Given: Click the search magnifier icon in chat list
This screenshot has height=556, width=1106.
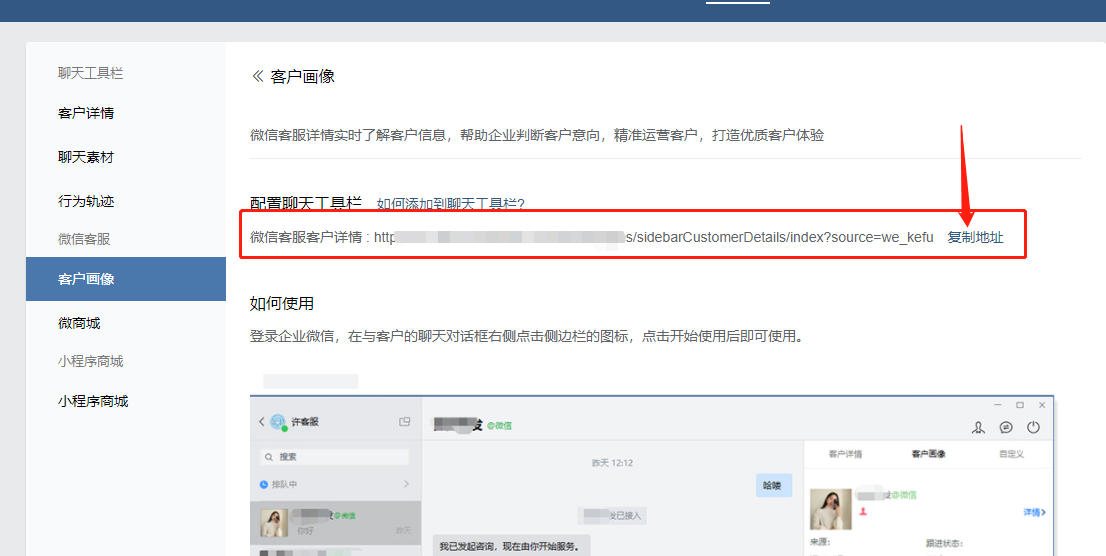Looking at the screenshot, I should [268, 457].
